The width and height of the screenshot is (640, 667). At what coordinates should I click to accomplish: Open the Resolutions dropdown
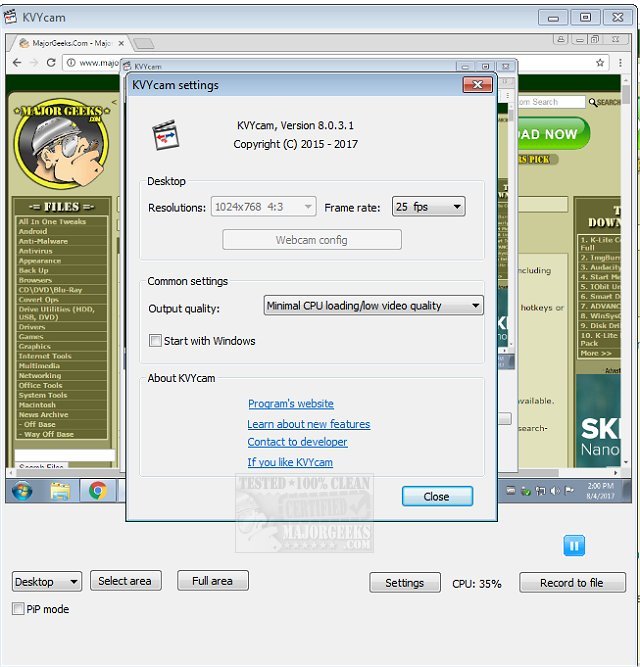(x=263, y=207)
